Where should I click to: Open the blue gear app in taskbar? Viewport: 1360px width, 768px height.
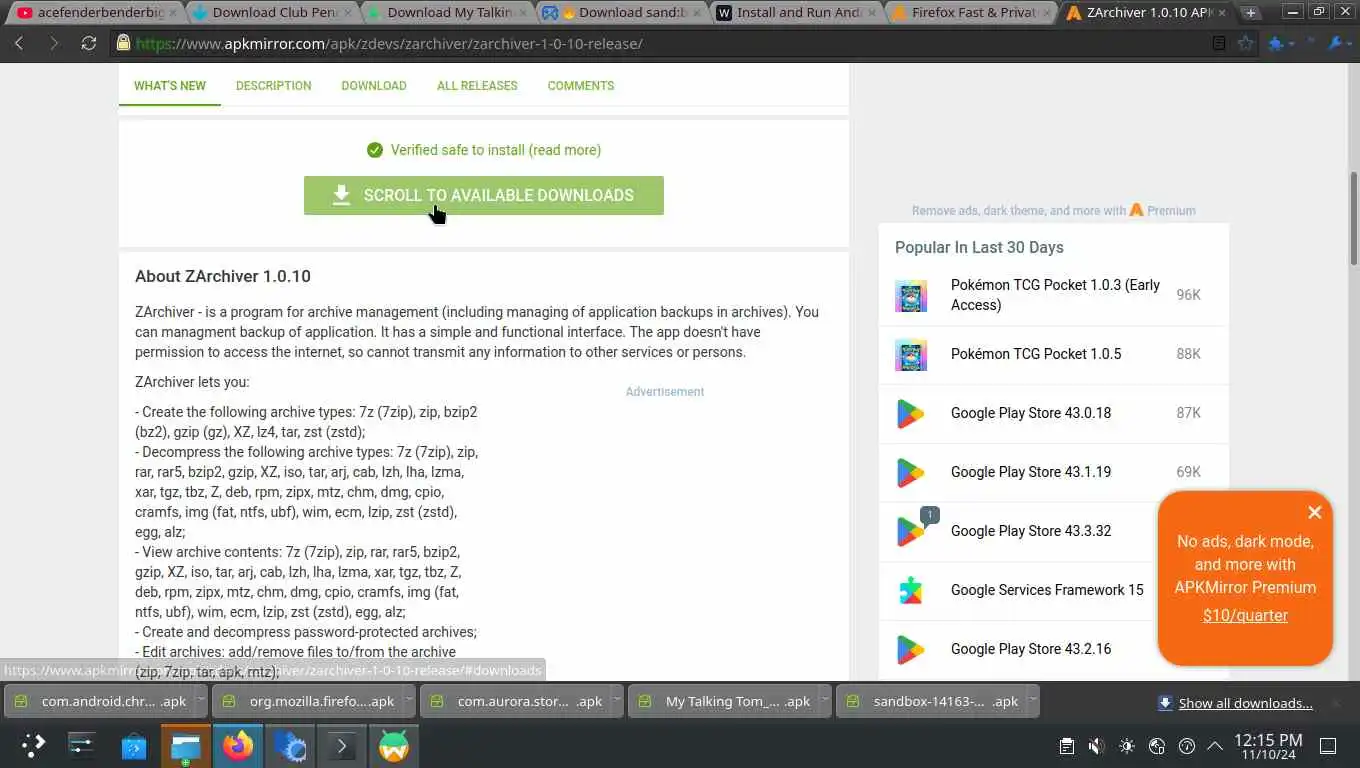[290, 746]
